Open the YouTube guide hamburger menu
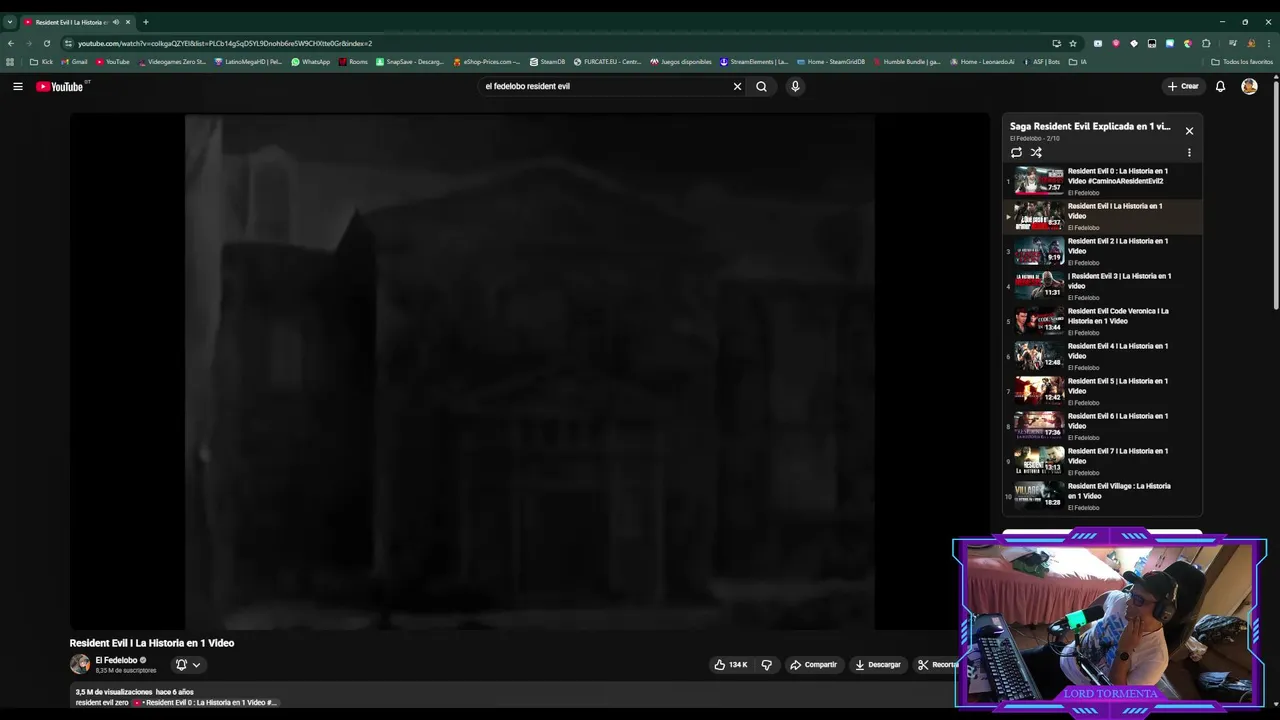The image size is (1280, 720). click(17, 86)
